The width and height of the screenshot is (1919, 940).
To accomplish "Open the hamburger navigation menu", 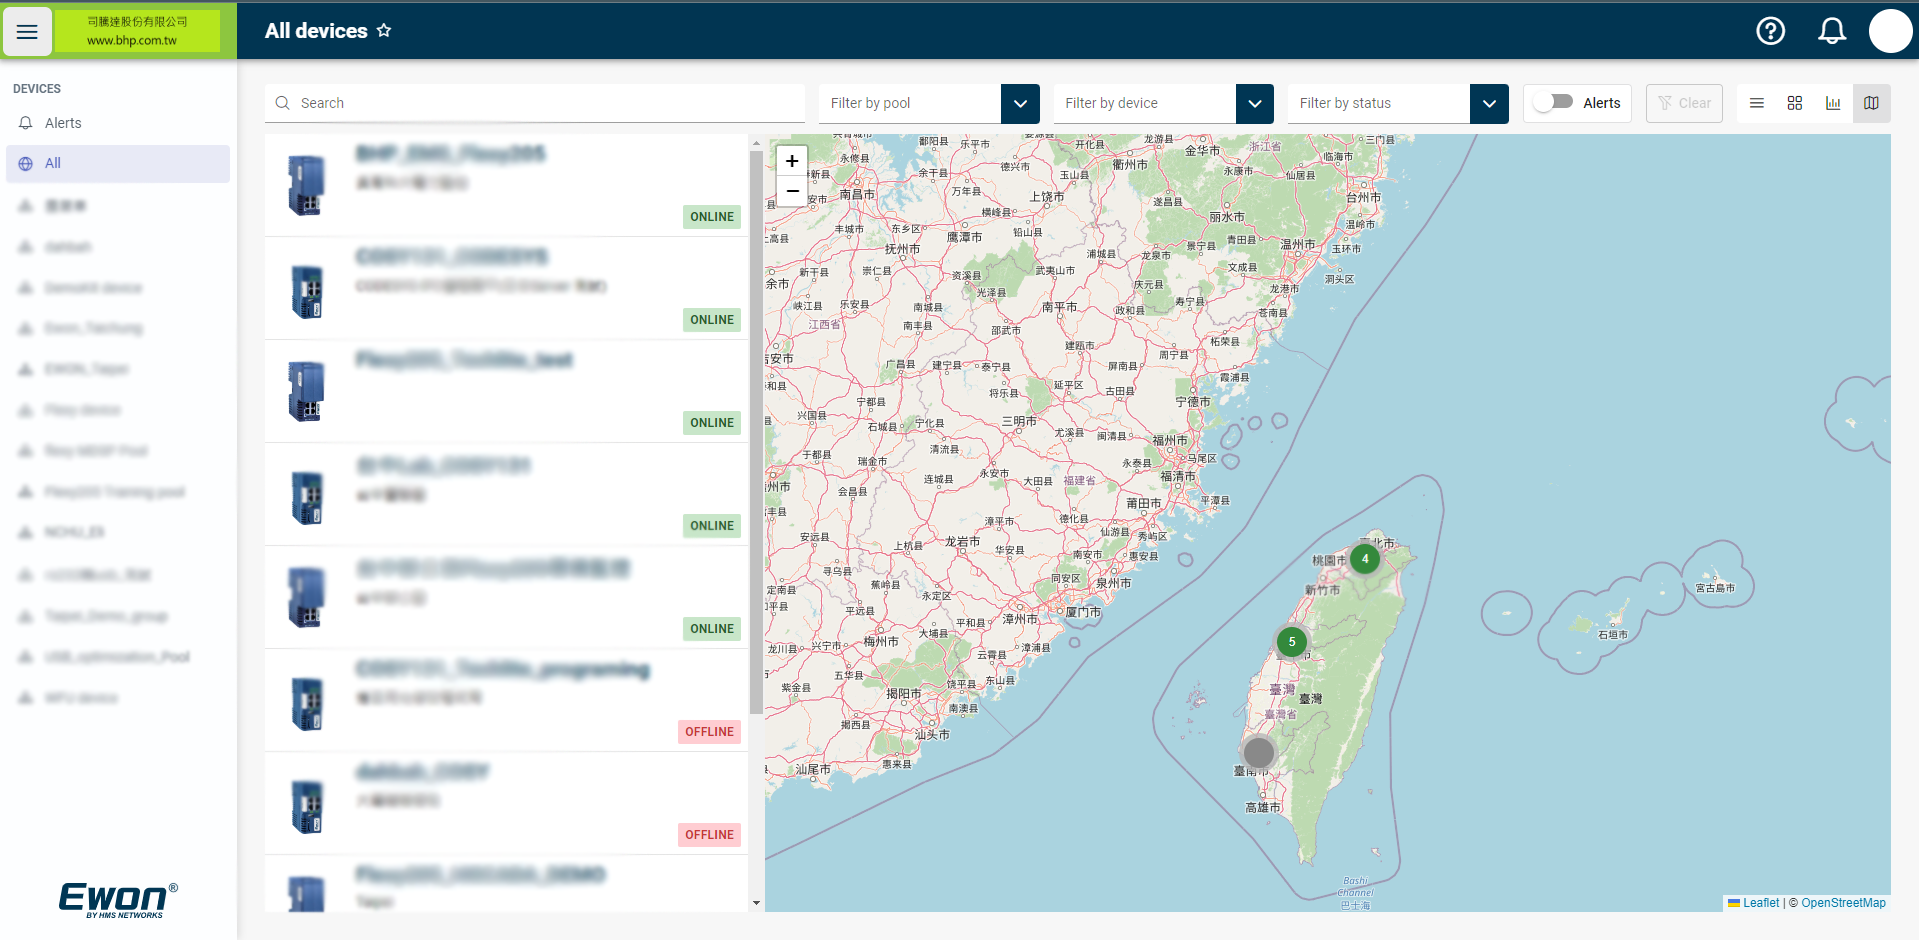I will [x=27, y=32].
